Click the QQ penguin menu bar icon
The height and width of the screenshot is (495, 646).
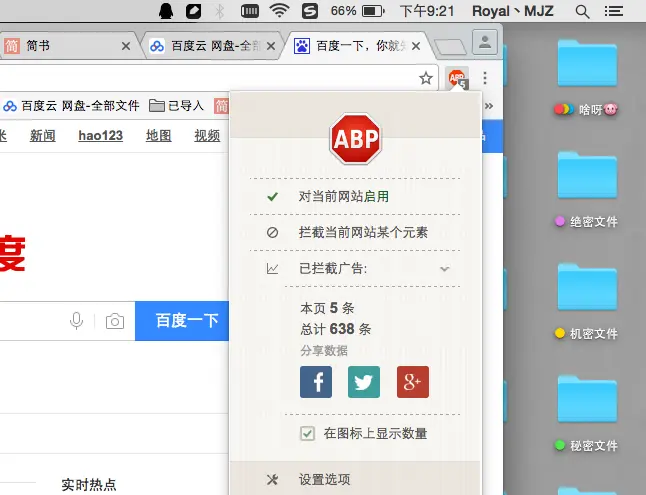(x=166, y=11)
